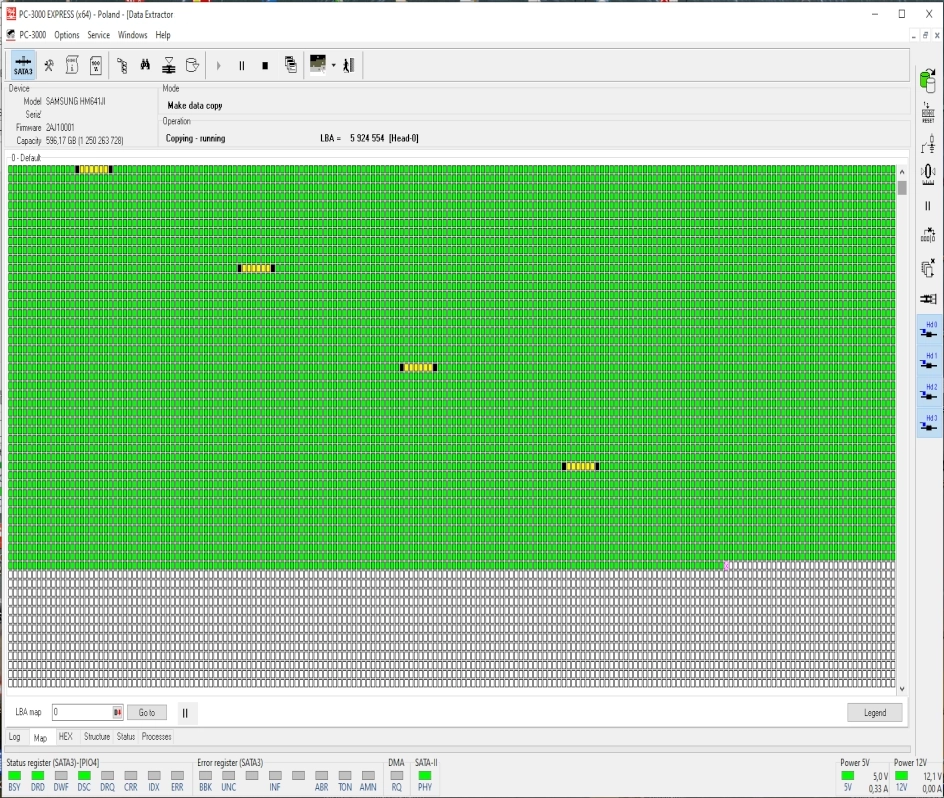
Task: Open the Options menu
Action: click(x=67, y=35)
